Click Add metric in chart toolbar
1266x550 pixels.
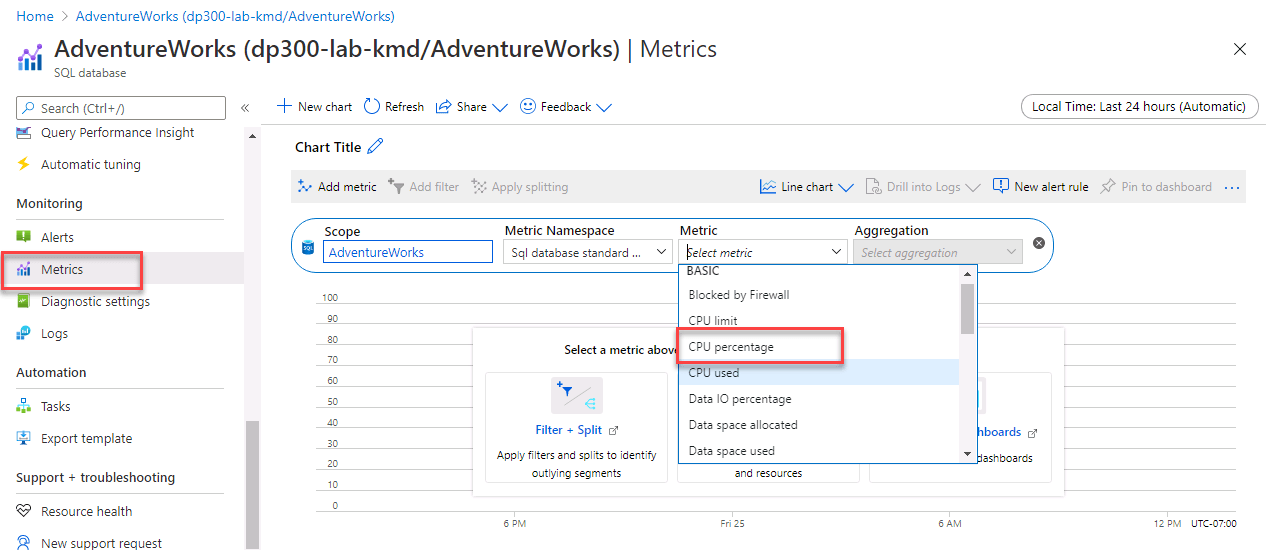337,187
